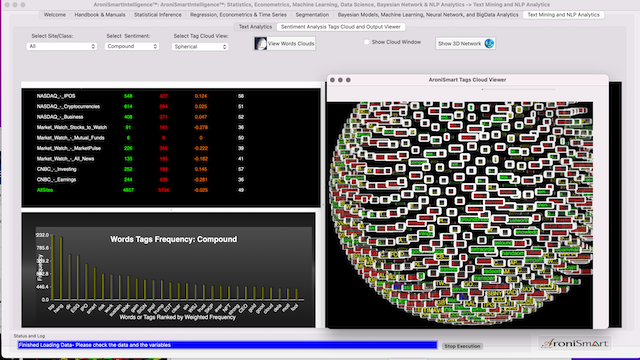The width and height of the screenshot is (640, 360).
Task: Go to the Statistical Inference tab
Action: [158, 15]
